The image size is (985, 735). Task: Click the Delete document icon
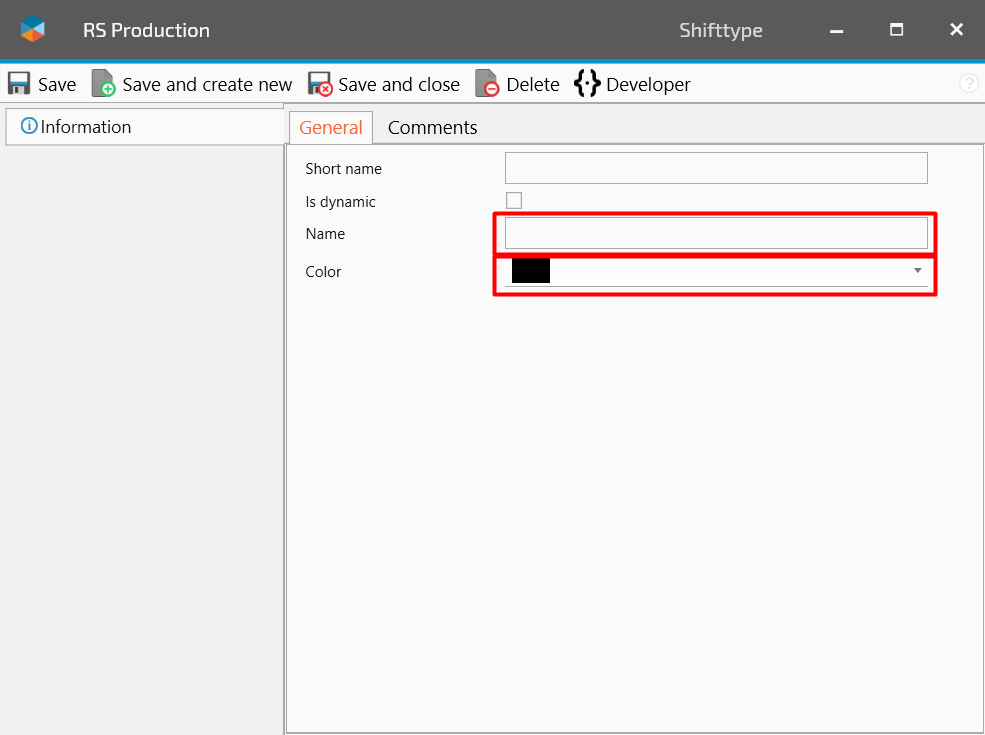click(487, 84)
